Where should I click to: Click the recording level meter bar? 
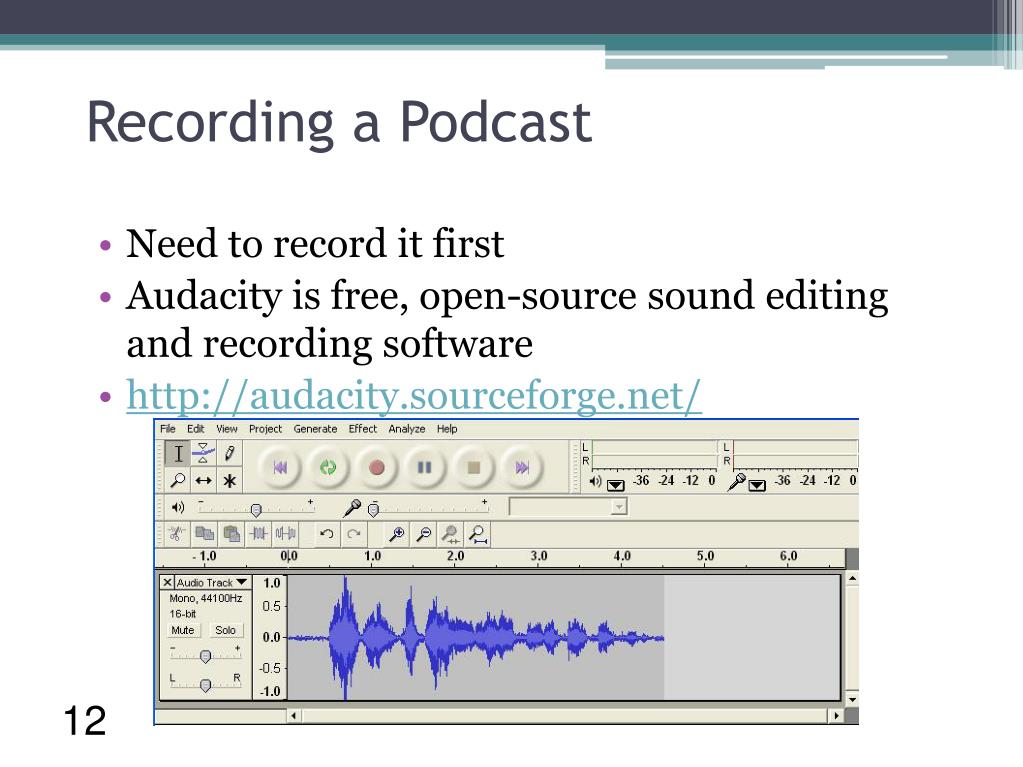(796, 454)
